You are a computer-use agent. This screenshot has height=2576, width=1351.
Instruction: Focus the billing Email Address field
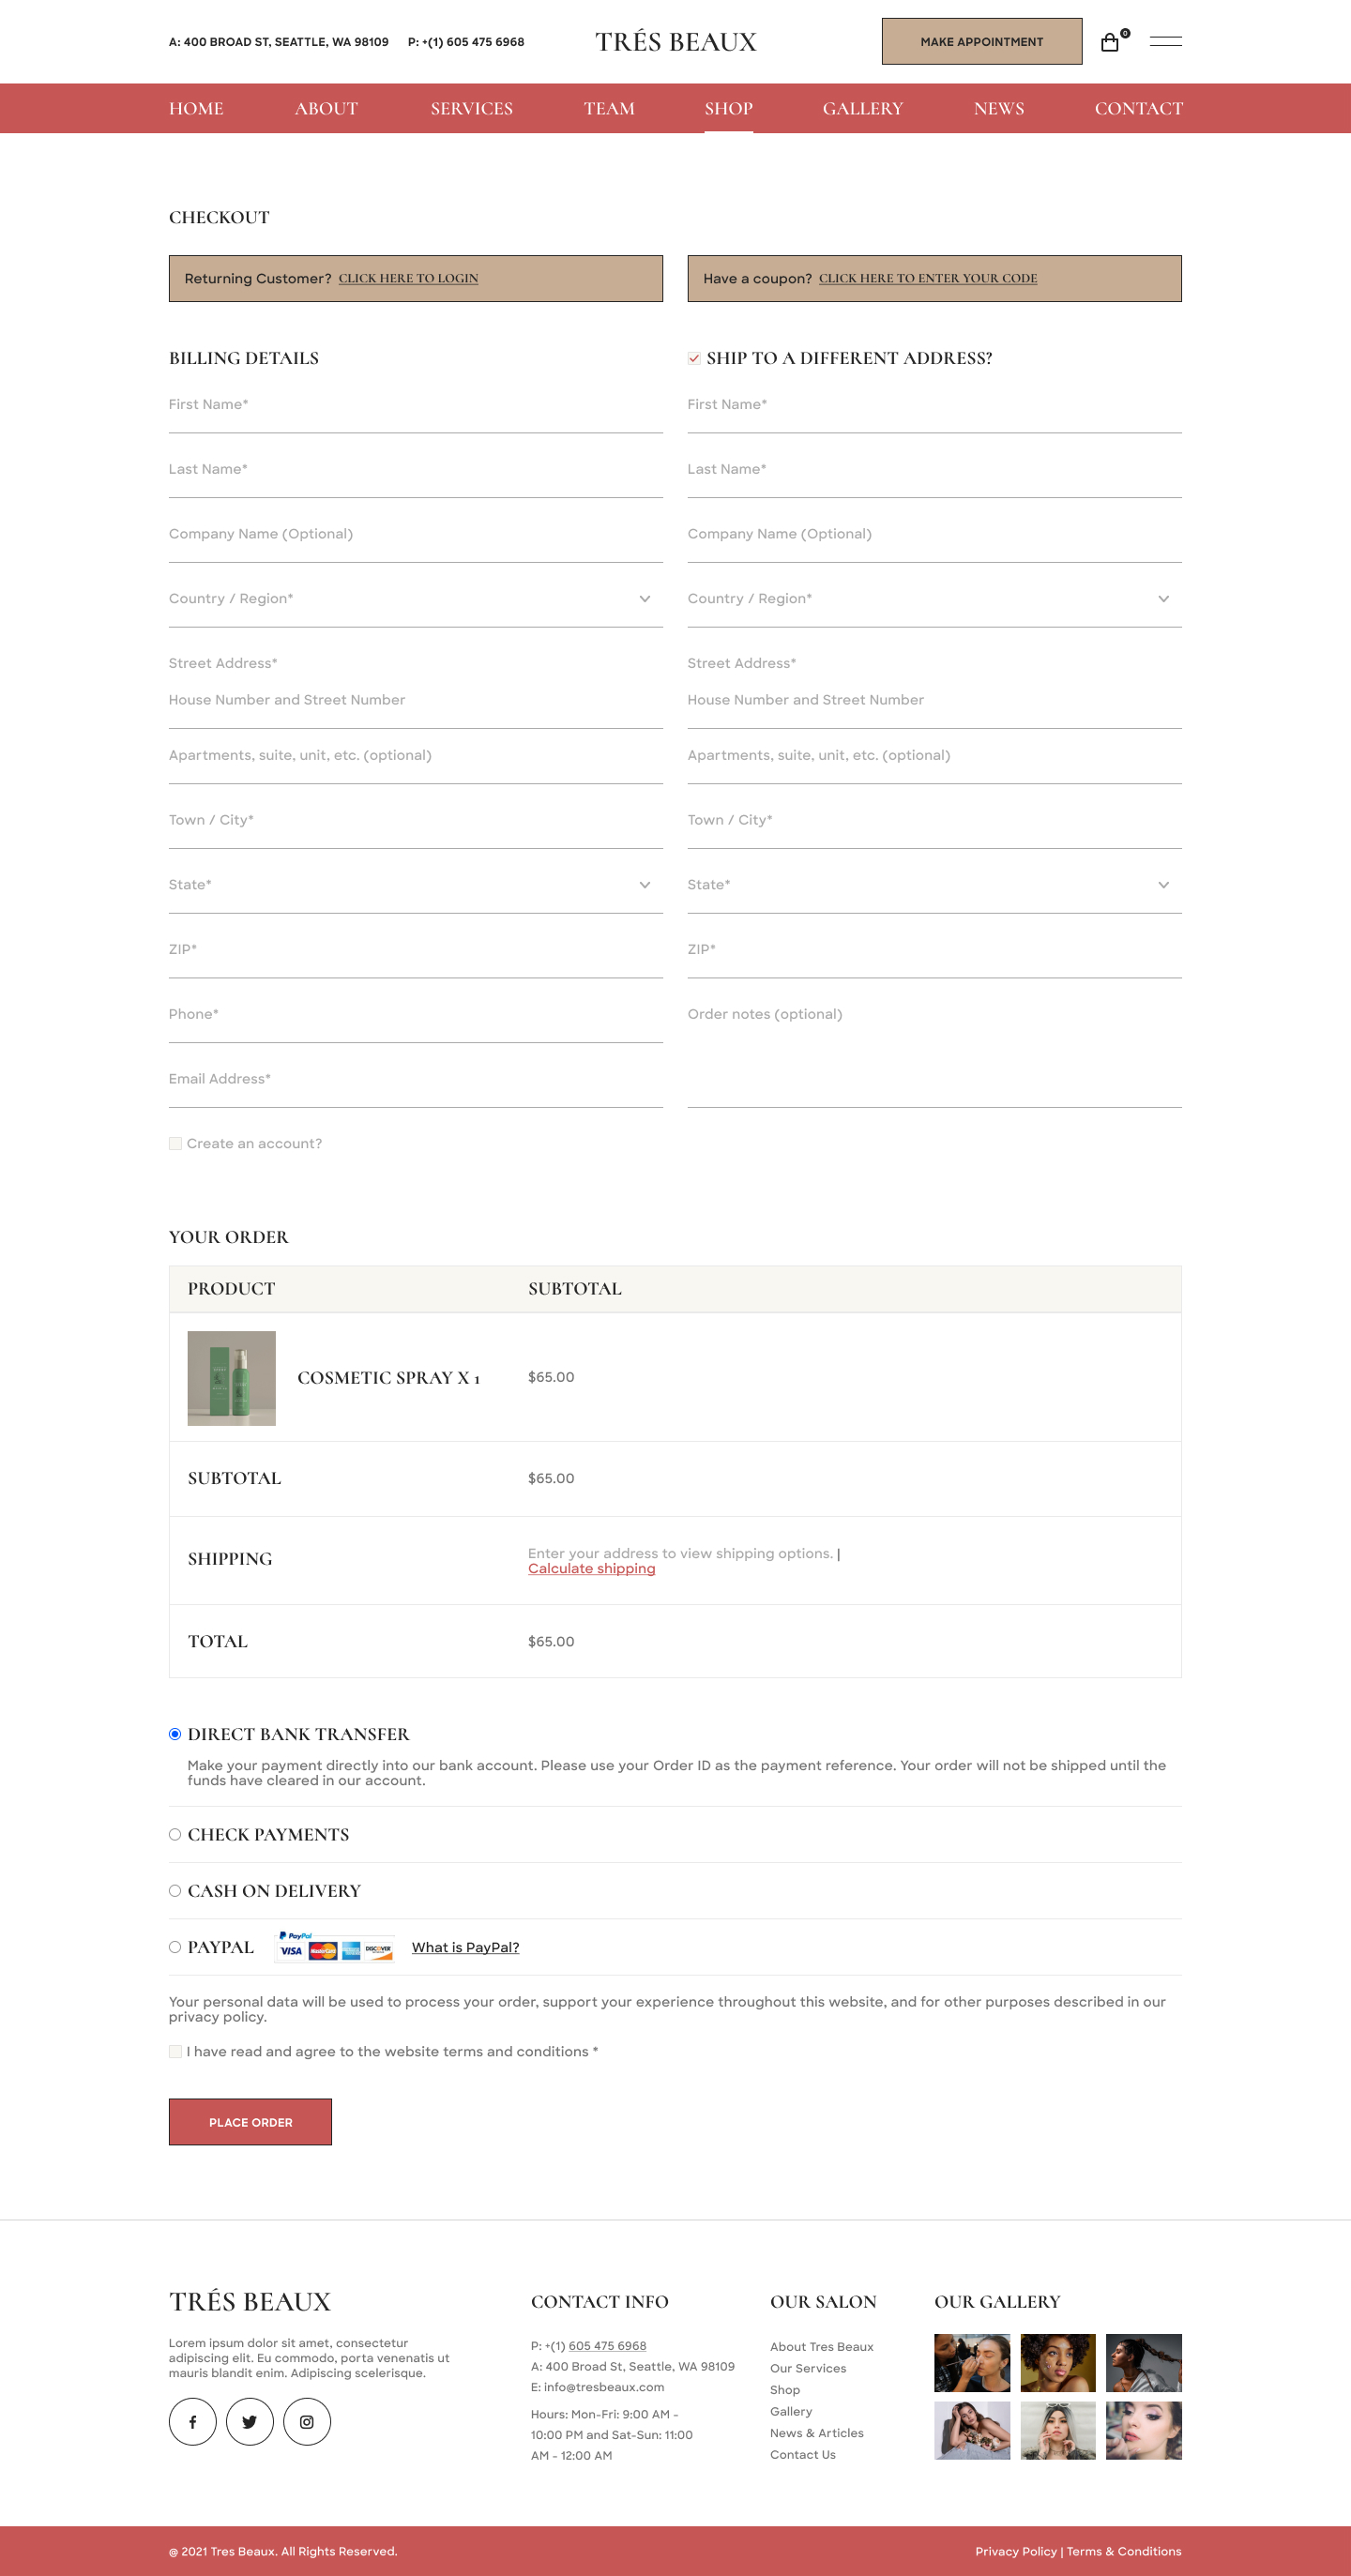(x=415, y=1079)
